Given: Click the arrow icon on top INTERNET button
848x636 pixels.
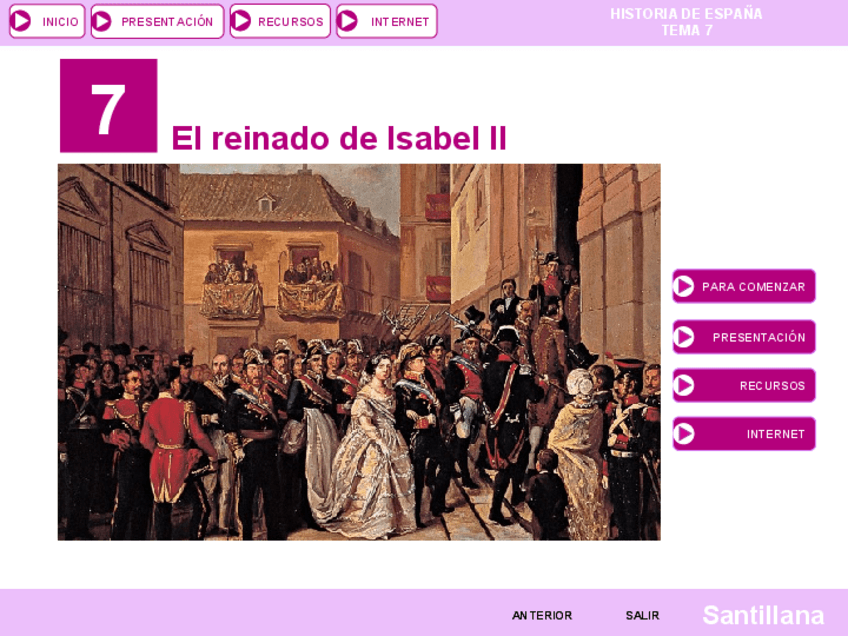Looking at the screenshot, I should (348, 21).
